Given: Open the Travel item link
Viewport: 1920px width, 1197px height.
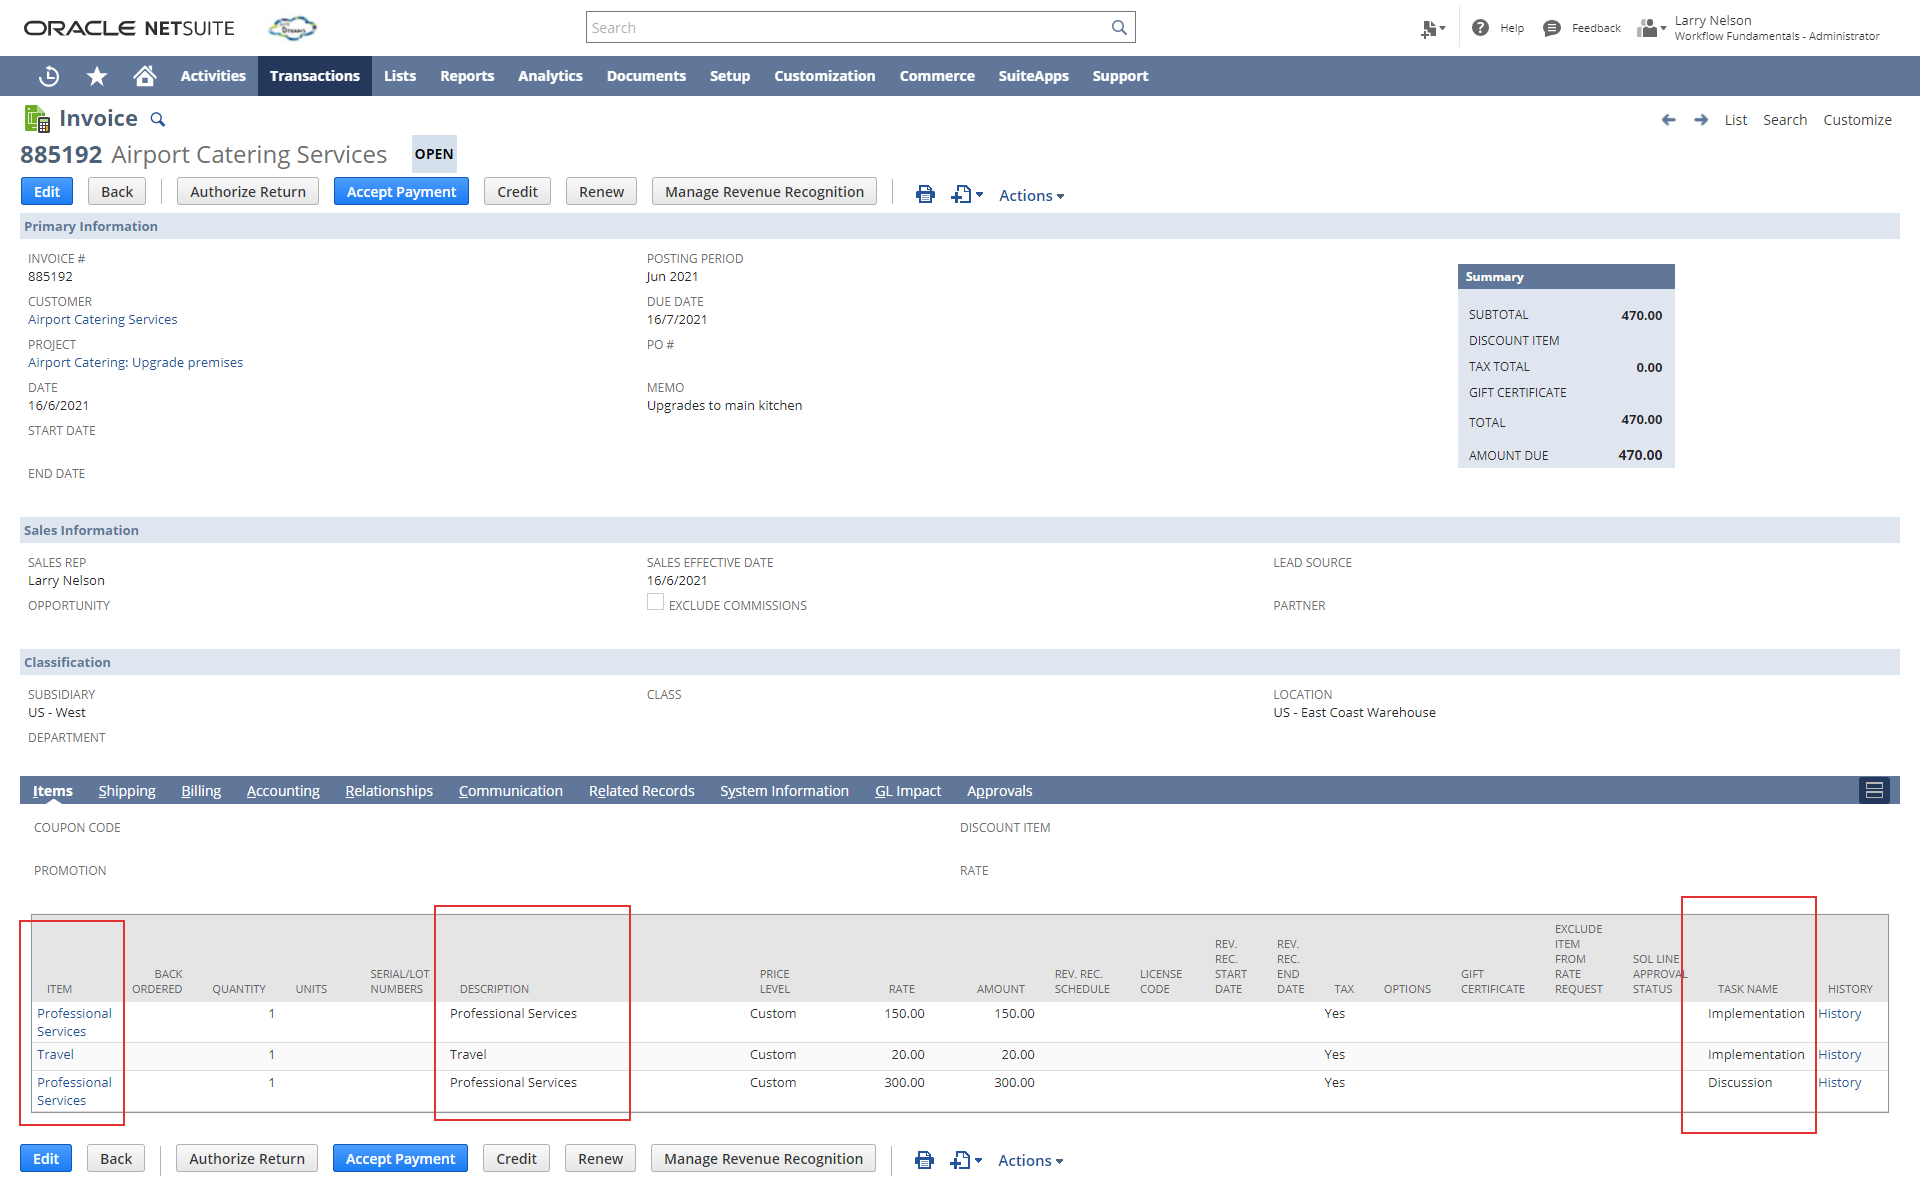Looking at the screenshot, I should point(55,1055).
